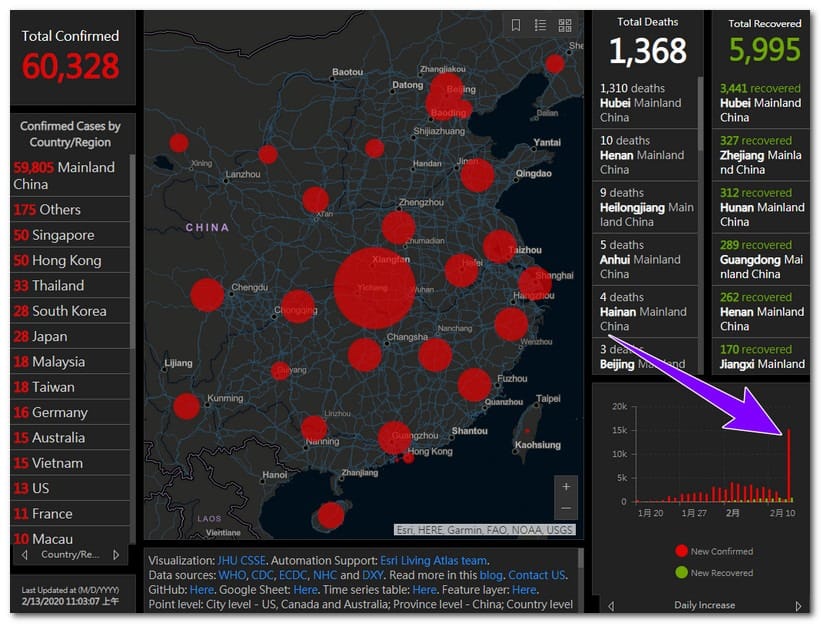The image size is (821, 624).
Task: Open the Google Sheet Here link
Action: coord(305,590)
